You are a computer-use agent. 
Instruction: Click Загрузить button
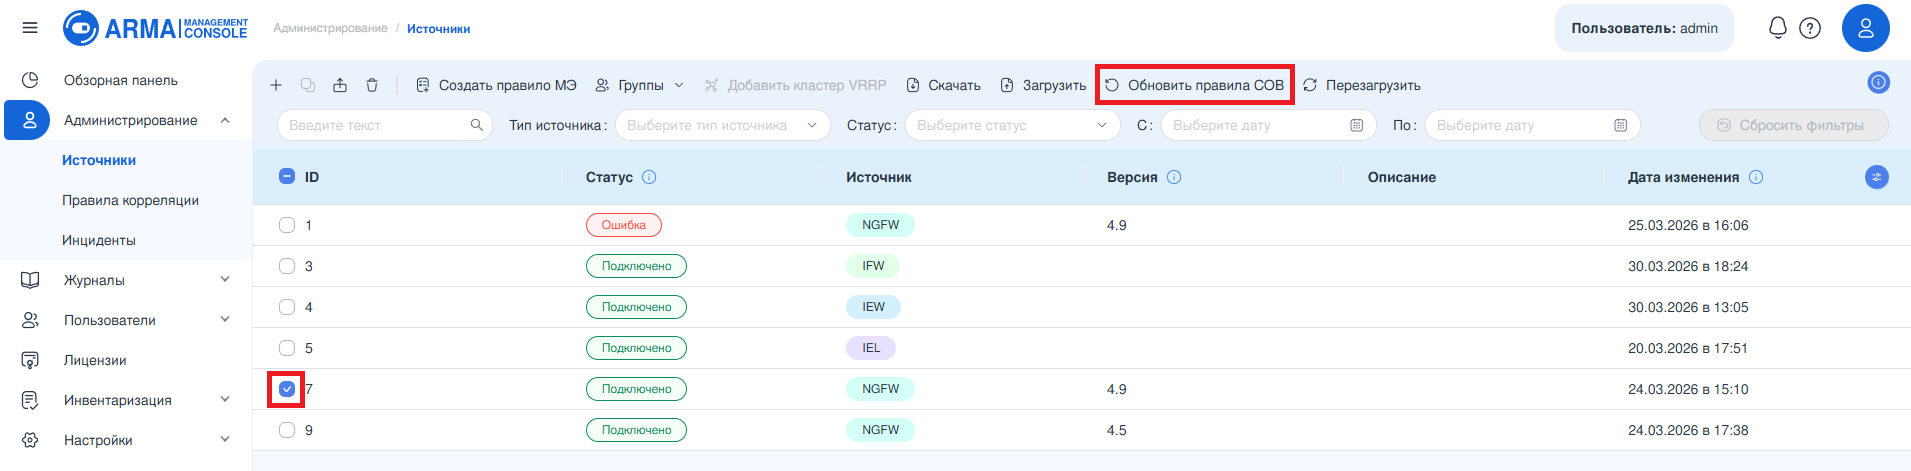tap(1043, 85)
